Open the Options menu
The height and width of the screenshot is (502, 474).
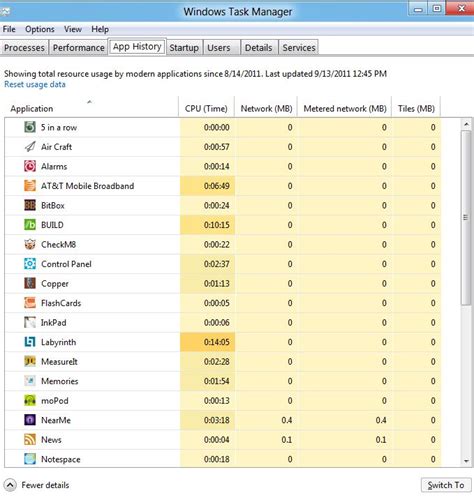40,29
